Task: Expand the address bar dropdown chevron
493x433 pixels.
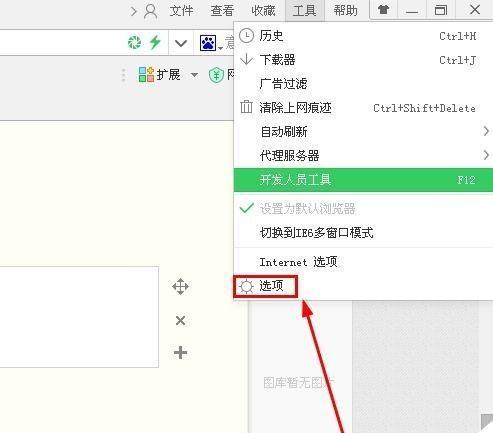Action: point(181,43)
